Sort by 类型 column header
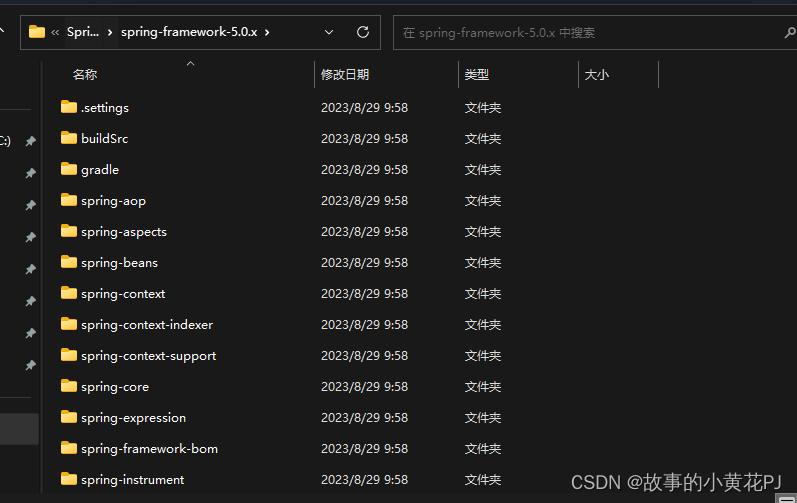797x503 pixels. pos(476,75)
